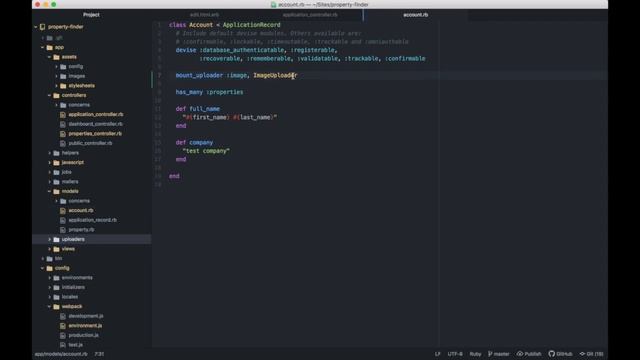This screenshot has width=640, height=360.
Task: Click application_record.rb file icon
Action: (63, 220)
